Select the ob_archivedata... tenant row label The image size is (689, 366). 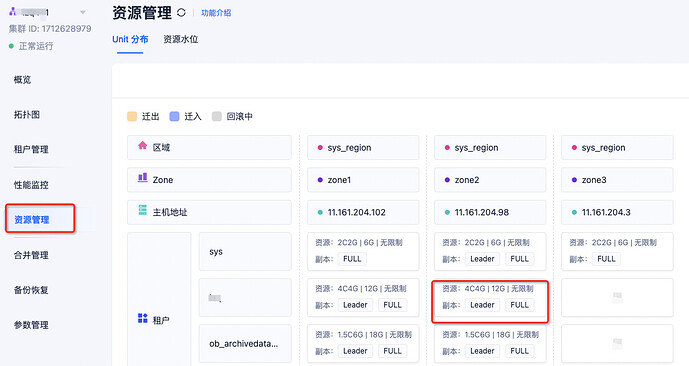245,344
